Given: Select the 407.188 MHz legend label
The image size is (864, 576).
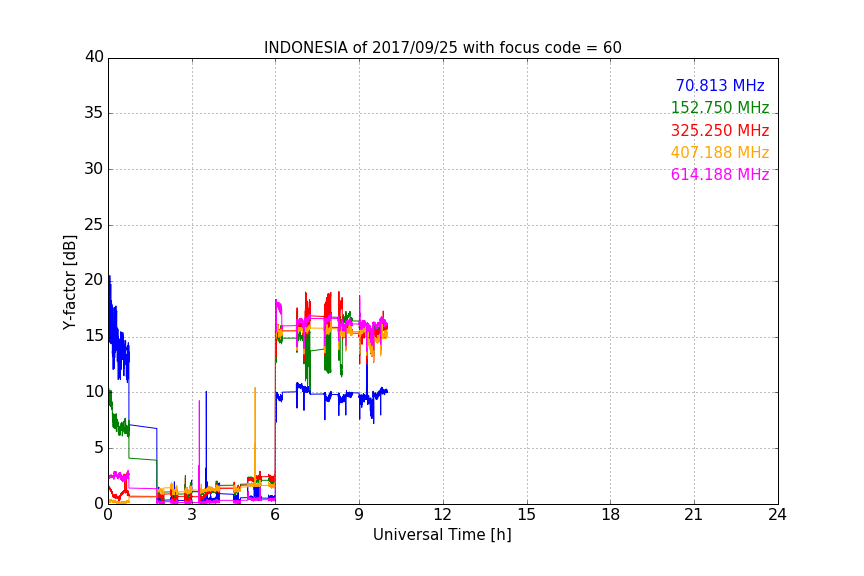Looking at the screenshot, I should click(x=720, y=152).
